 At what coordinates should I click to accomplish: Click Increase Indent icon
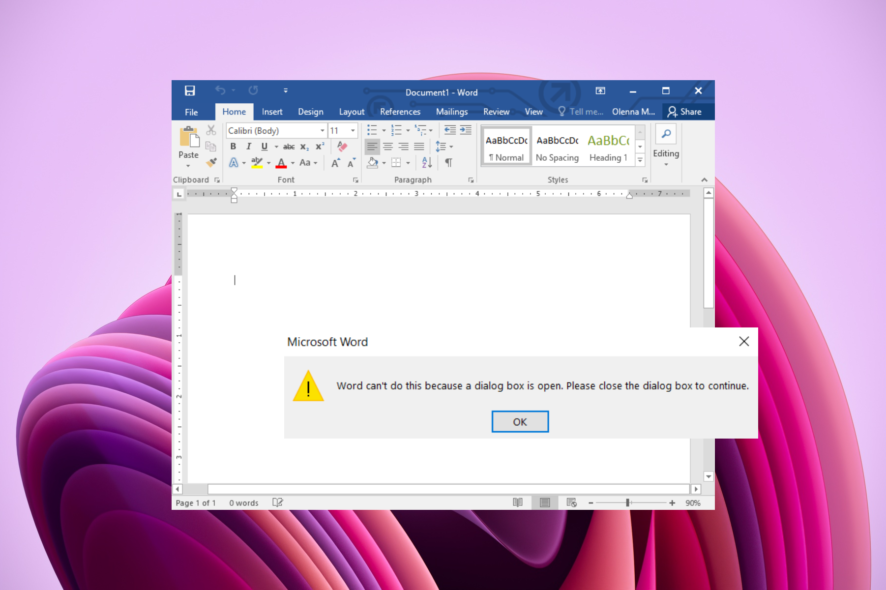click(x=466, y=131)
